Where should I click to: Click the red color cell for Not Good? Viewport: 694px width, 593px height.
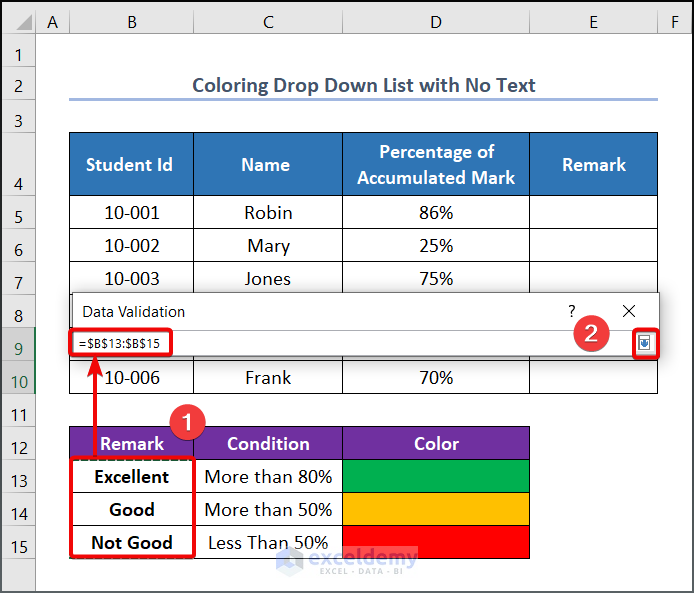coord(436,542)
